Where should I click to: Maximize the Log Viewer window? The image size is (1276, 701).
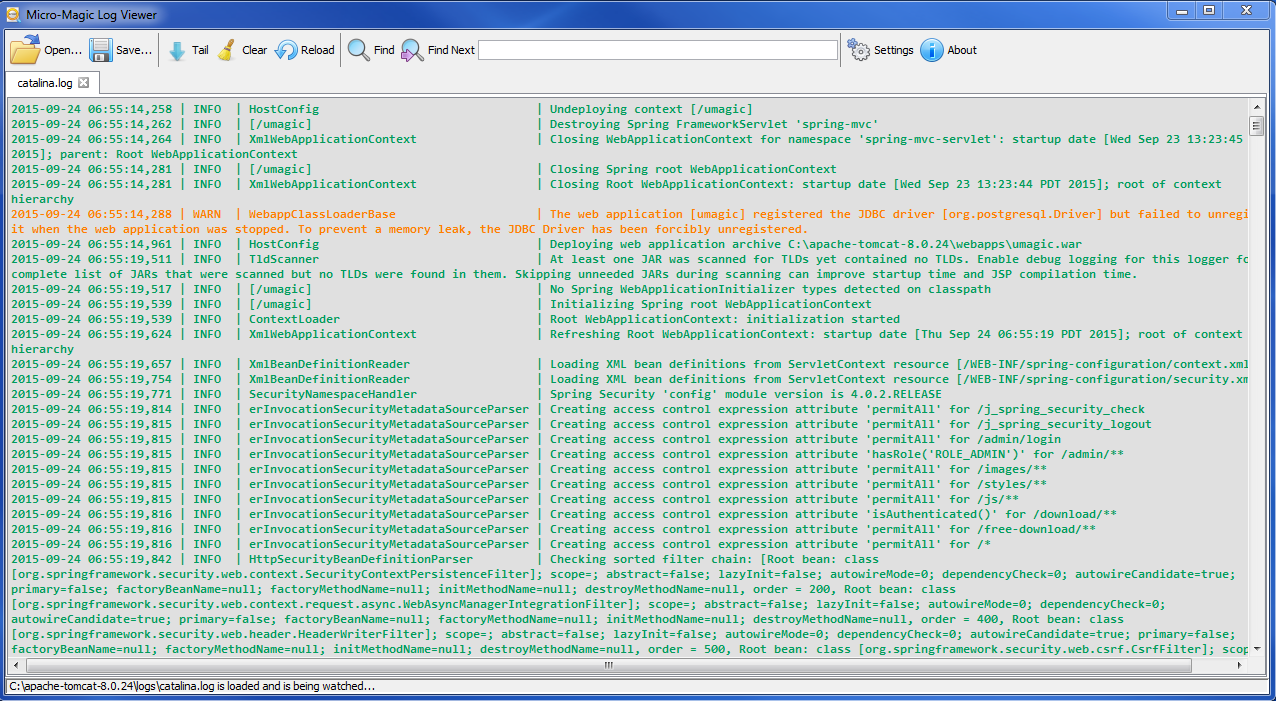pos(1209,11)
